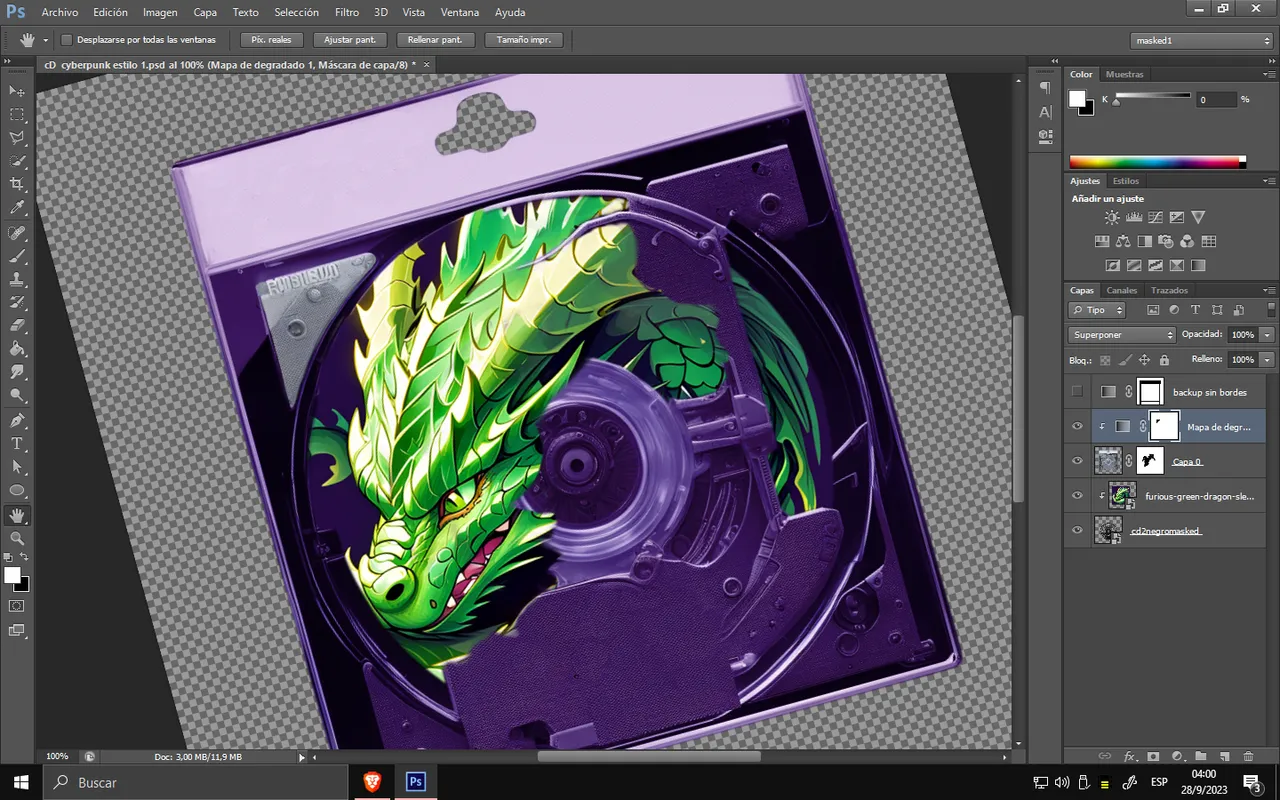1280x800 pixels.
Task: Select the Rectangular Marquee tool
Action: click(17, 115)
